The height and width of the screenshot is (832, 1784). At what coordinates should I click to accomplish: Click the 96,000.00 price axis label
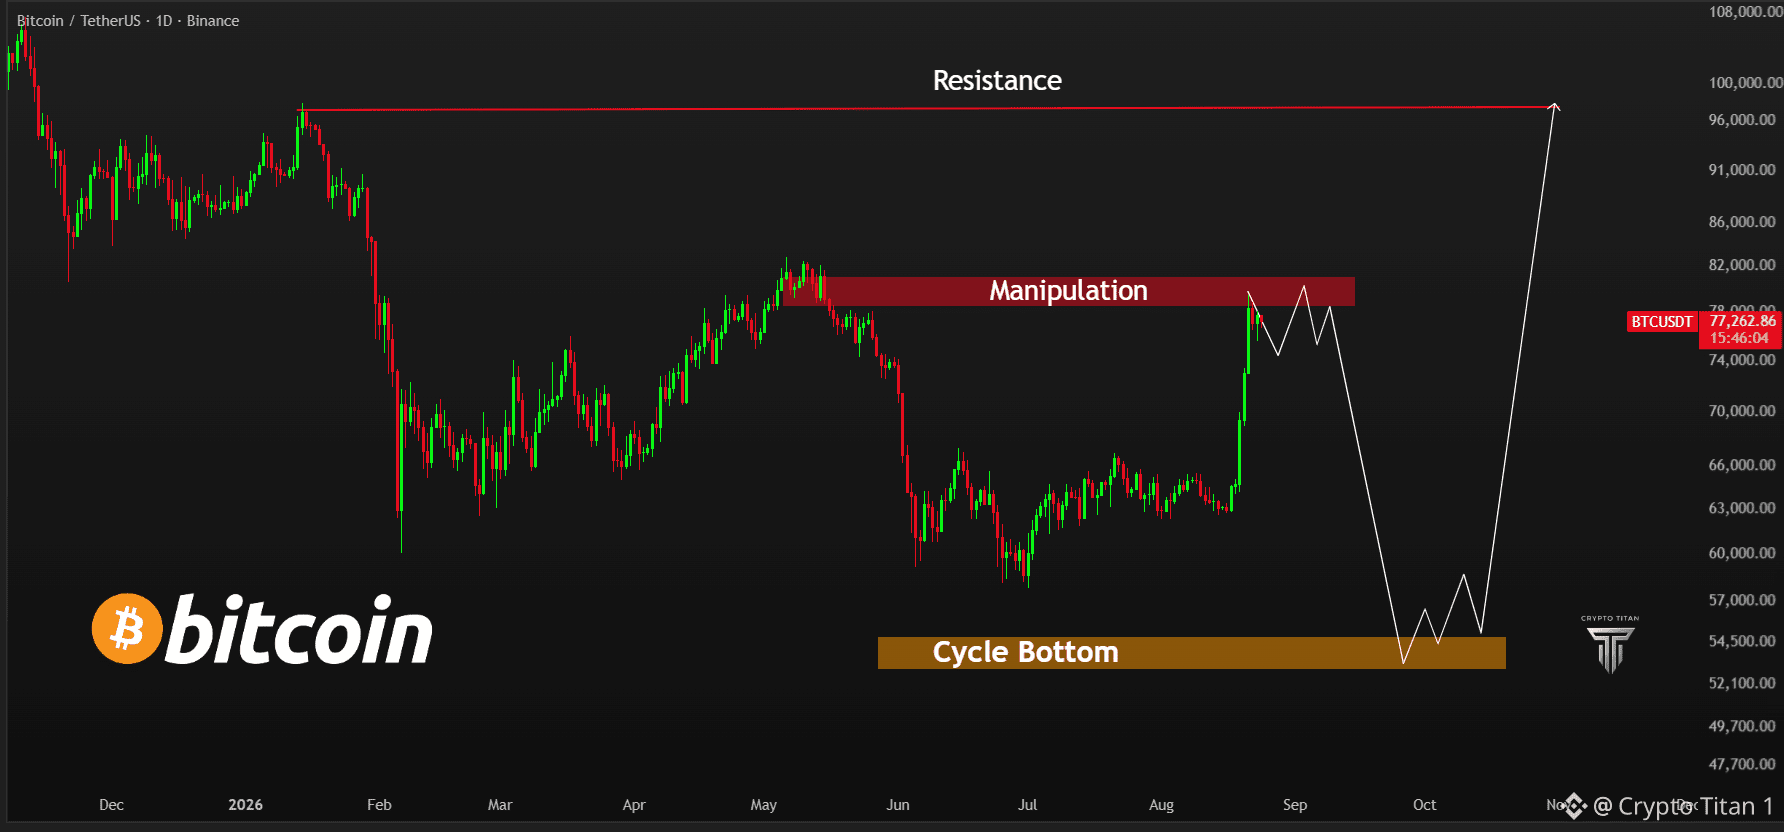tap(1742, 120)
